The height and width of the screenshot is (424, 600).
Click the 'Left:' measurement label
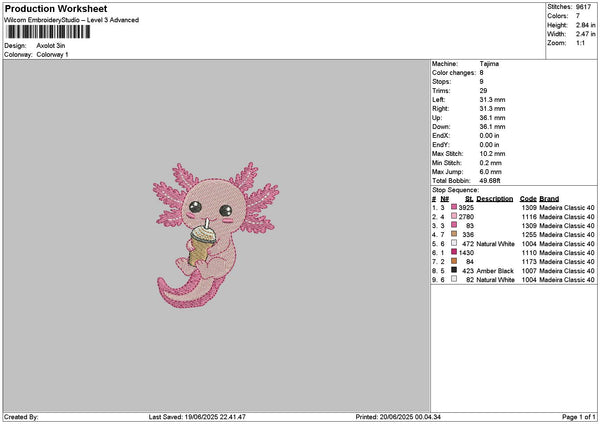[x=439, y=100]
